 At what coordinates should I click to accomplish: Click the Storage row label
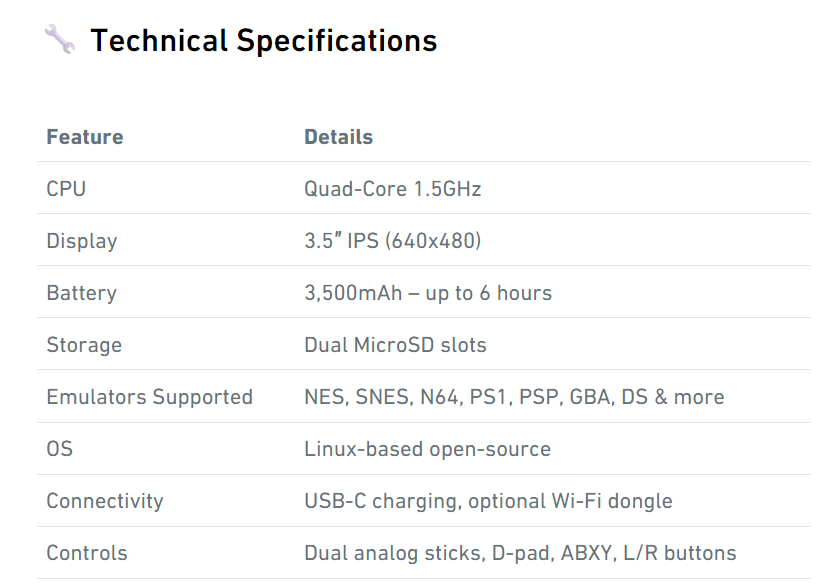[84, 346]
